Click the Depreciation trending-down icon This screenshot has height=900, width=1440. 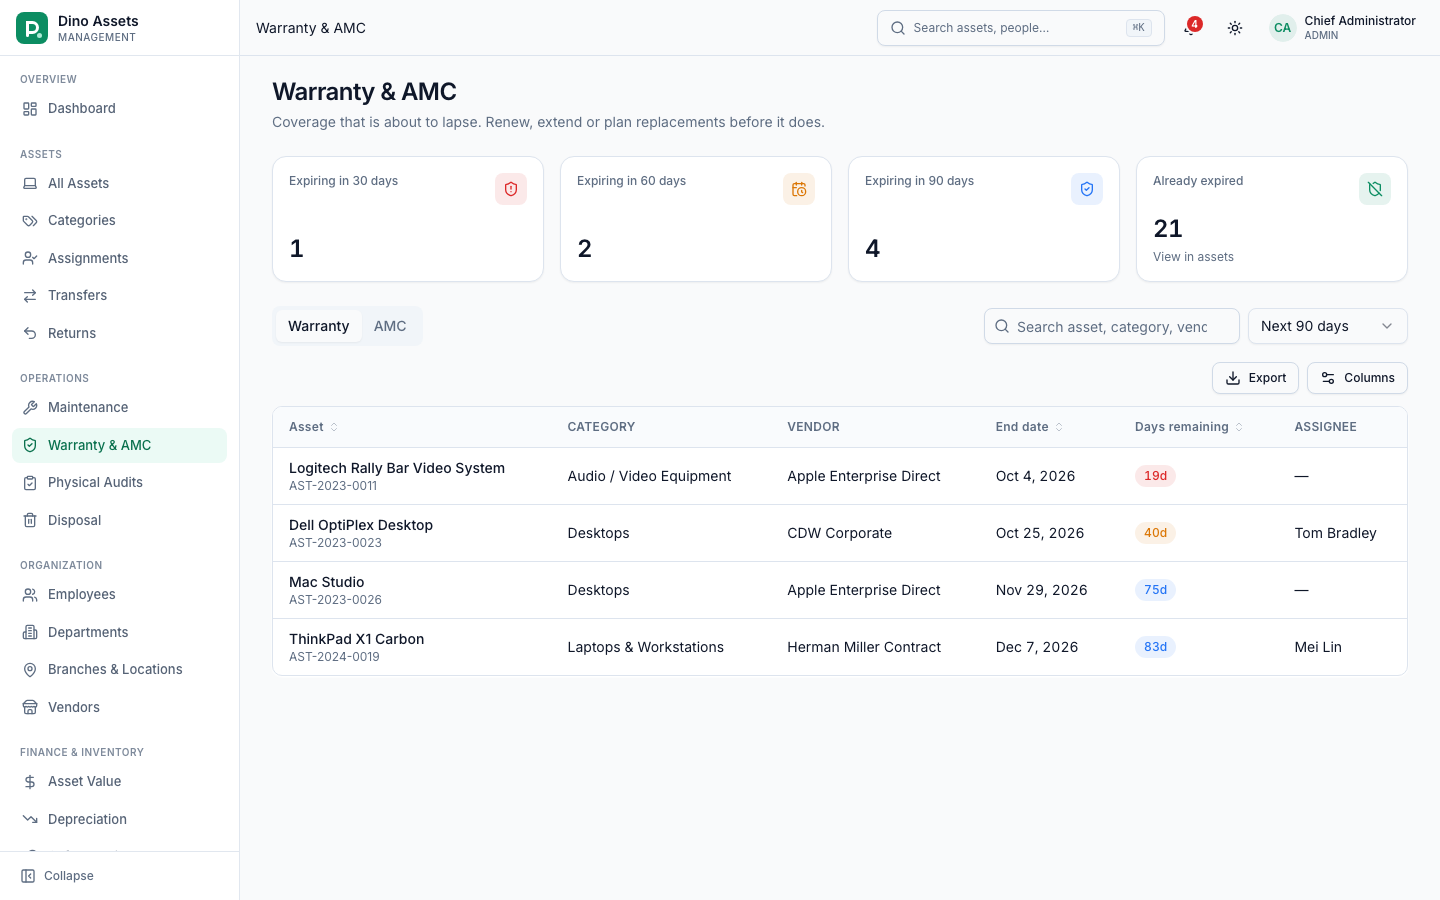(30, 819)
